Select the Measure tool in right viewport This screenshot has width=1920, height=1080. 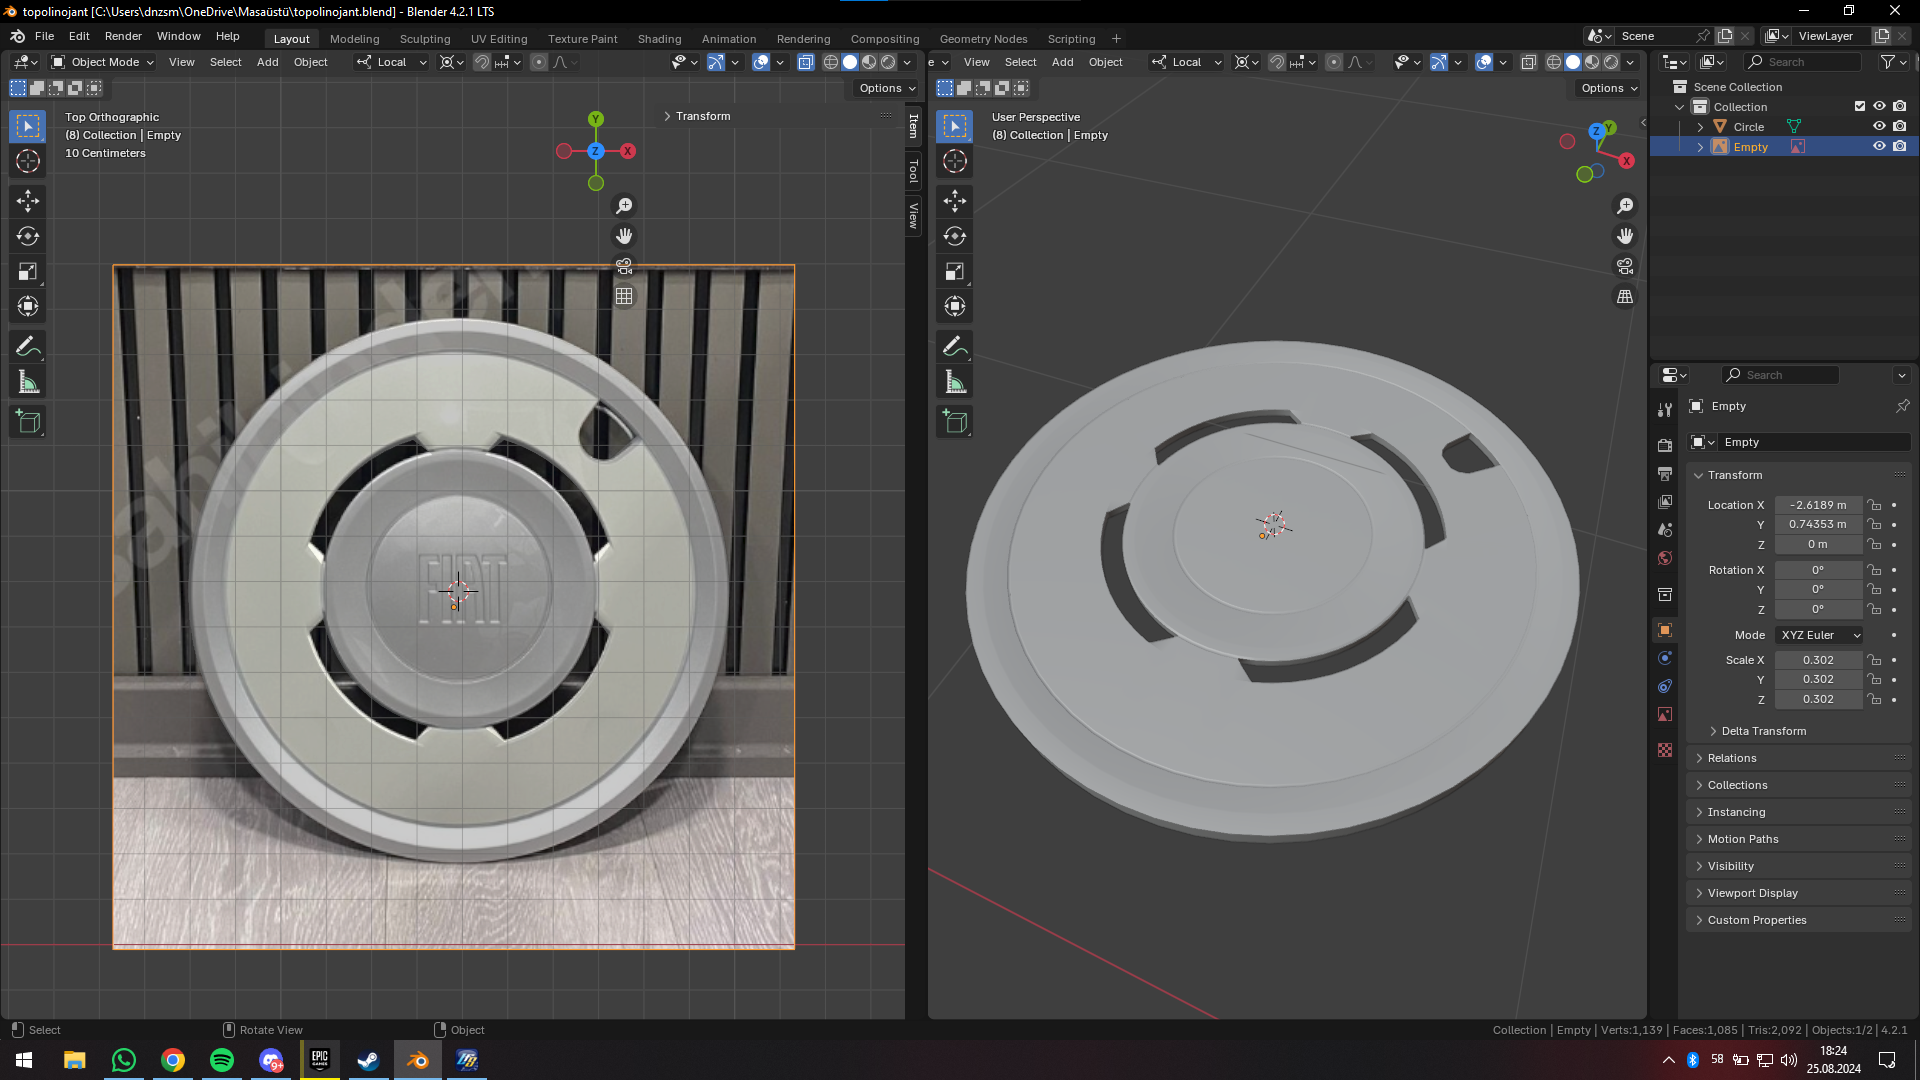pyautogui.click(x=954, y=382)
